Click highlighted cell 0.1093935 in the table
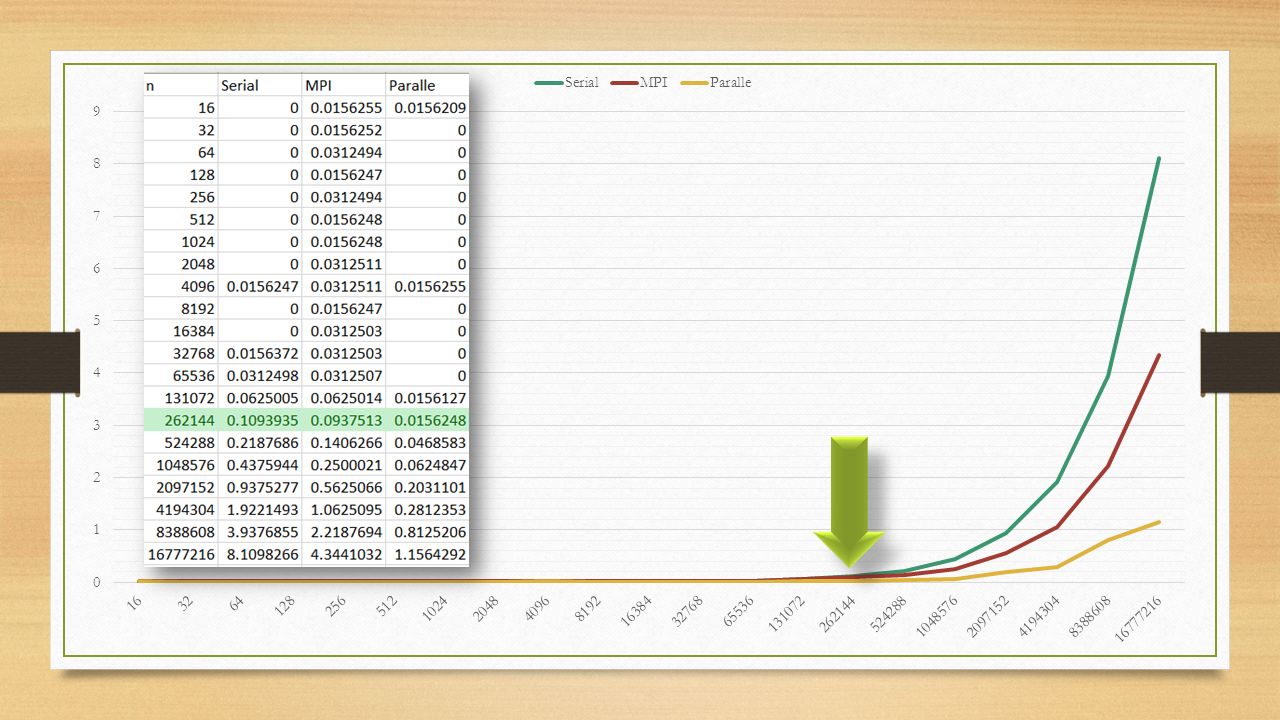This screenshot has width=1280, height=720. (262, 420)
